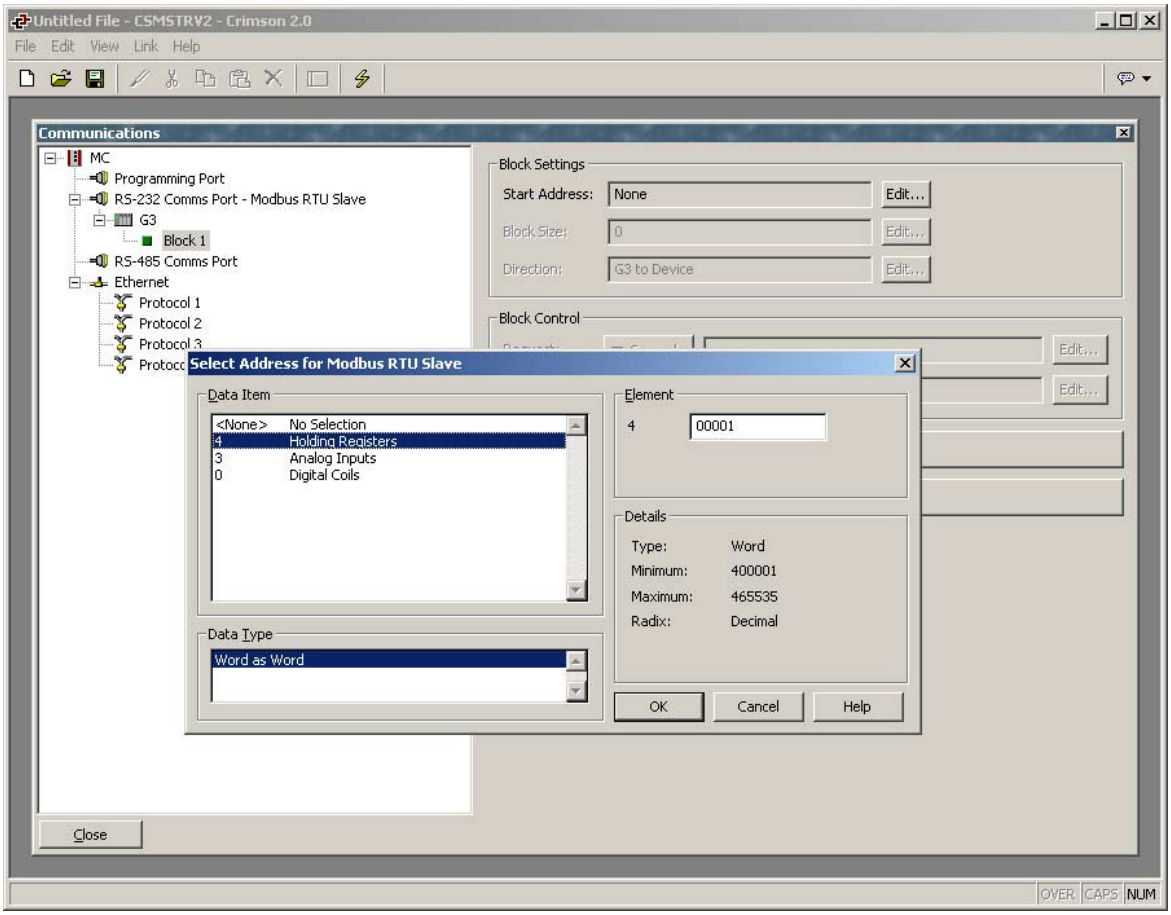This screenshot has width=1171, height=915.
Task: Save the database with the floppy icon
Action: pyautogui.click(x=95, y=78)
